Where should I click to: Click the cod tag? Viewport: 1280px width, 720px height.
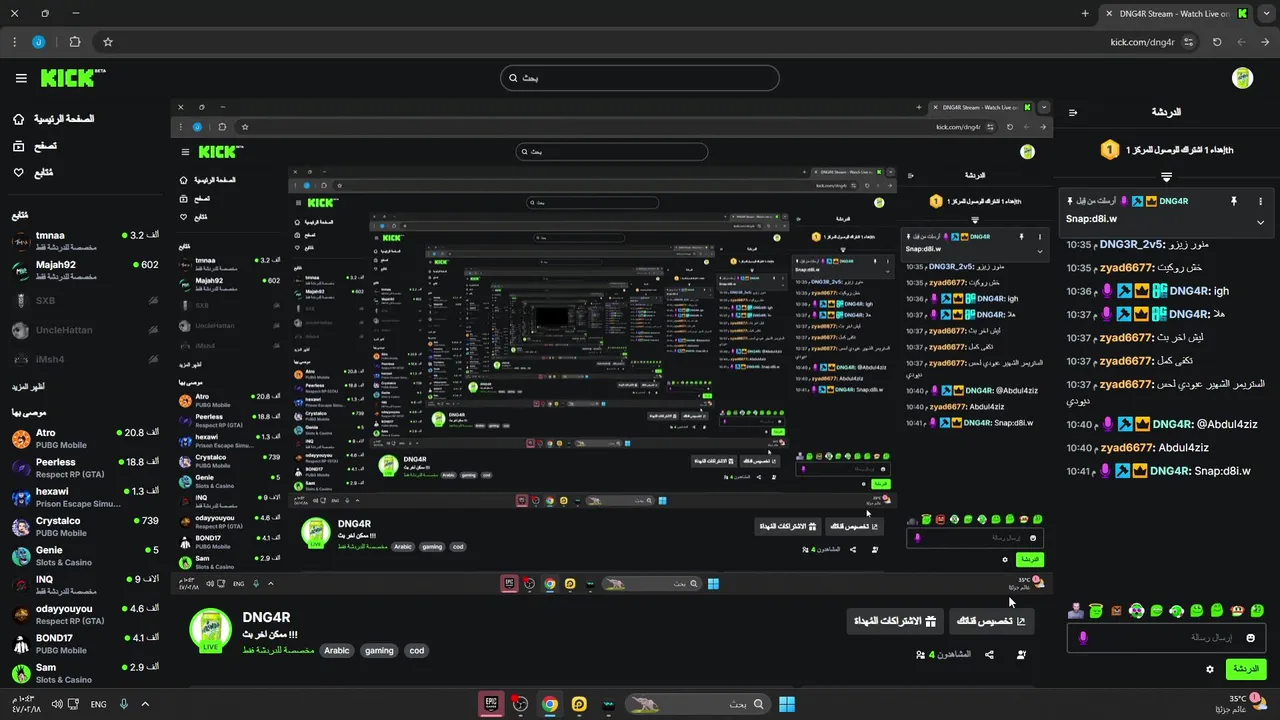[x=417, y=650]
